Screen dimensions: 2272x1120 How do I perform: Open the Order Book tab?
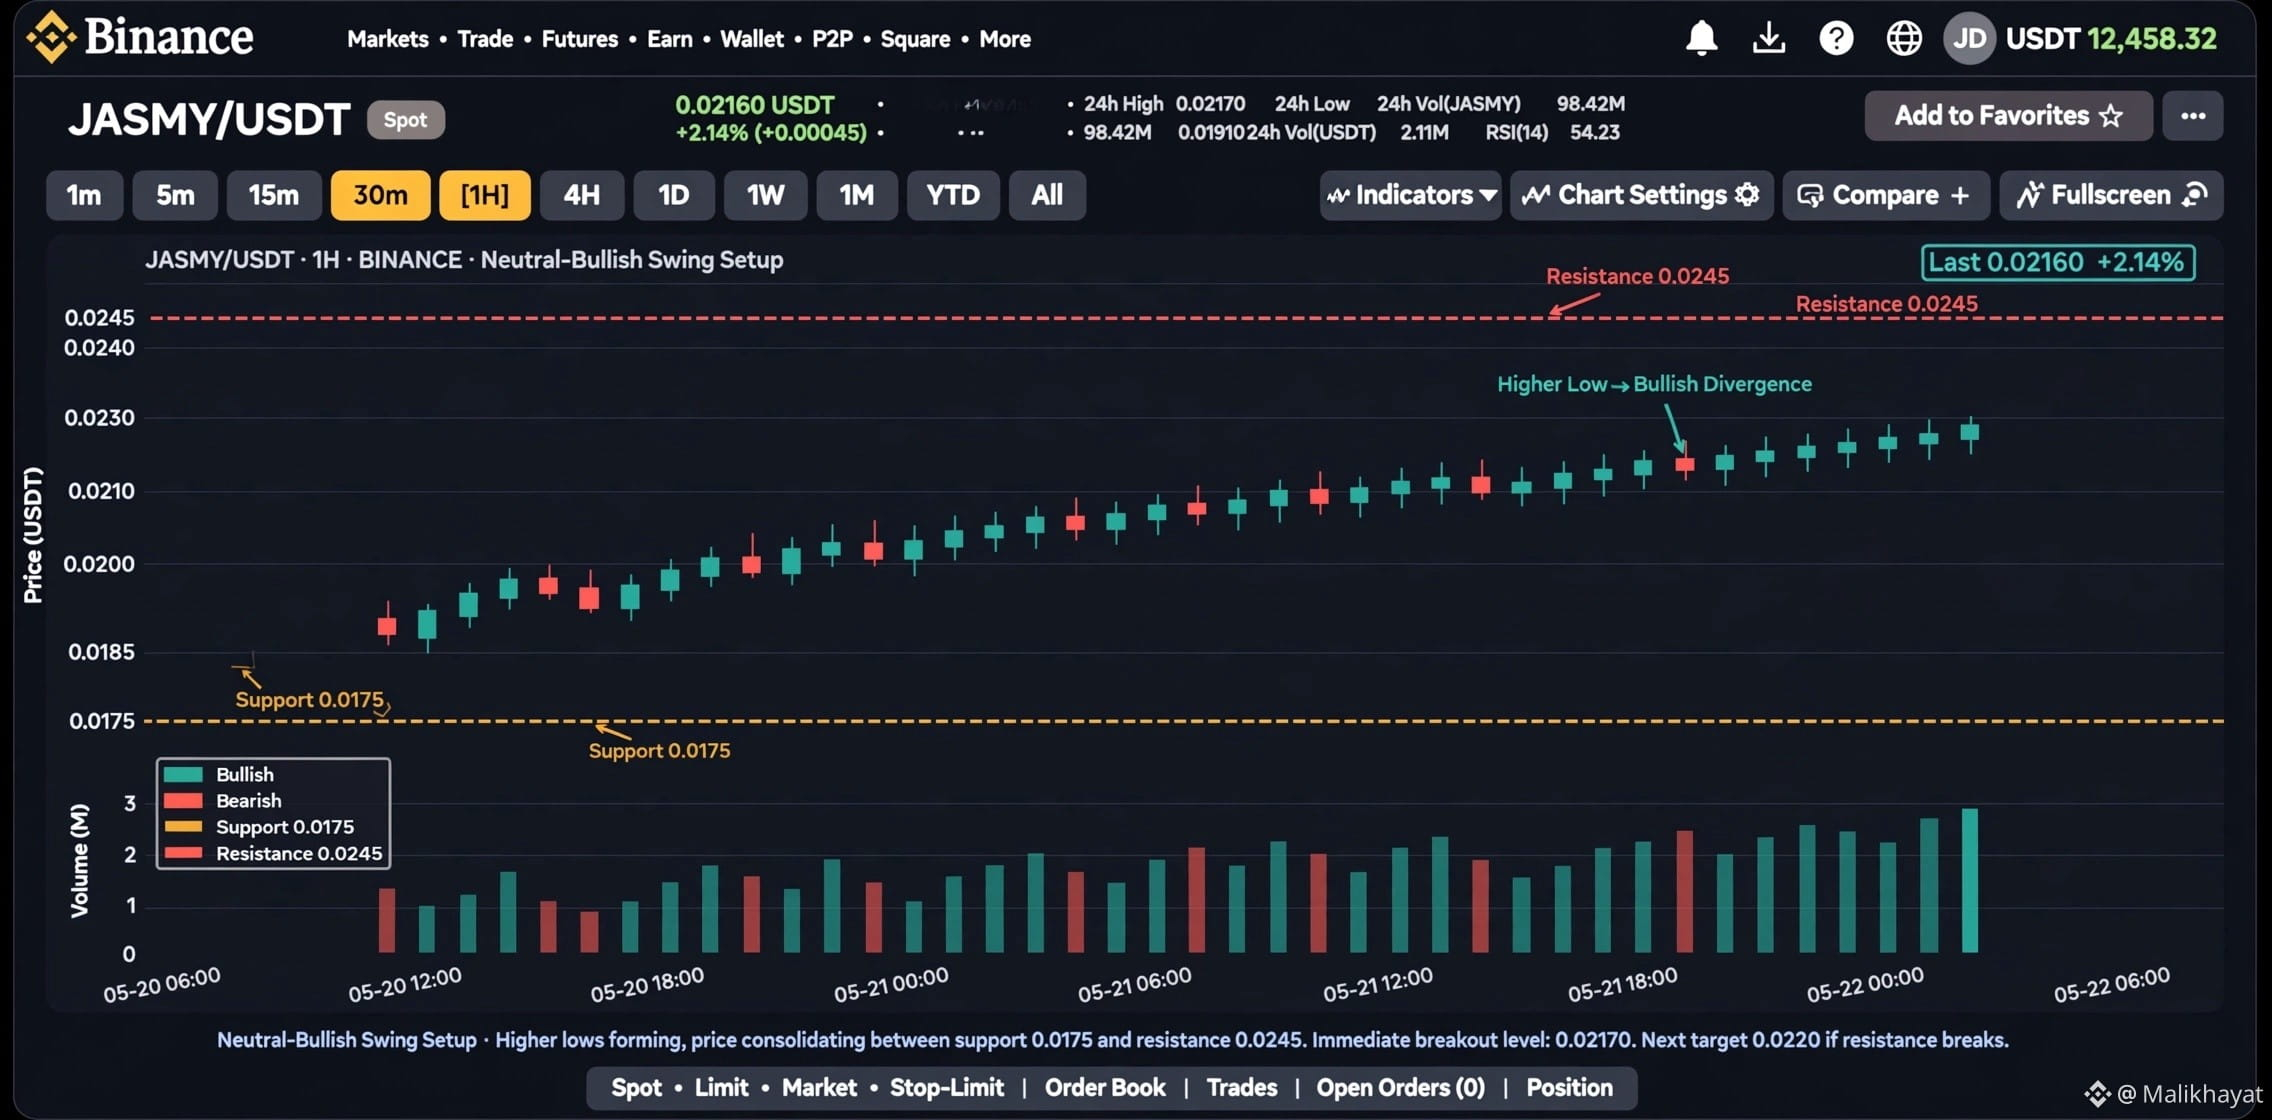[1105, 1087]
